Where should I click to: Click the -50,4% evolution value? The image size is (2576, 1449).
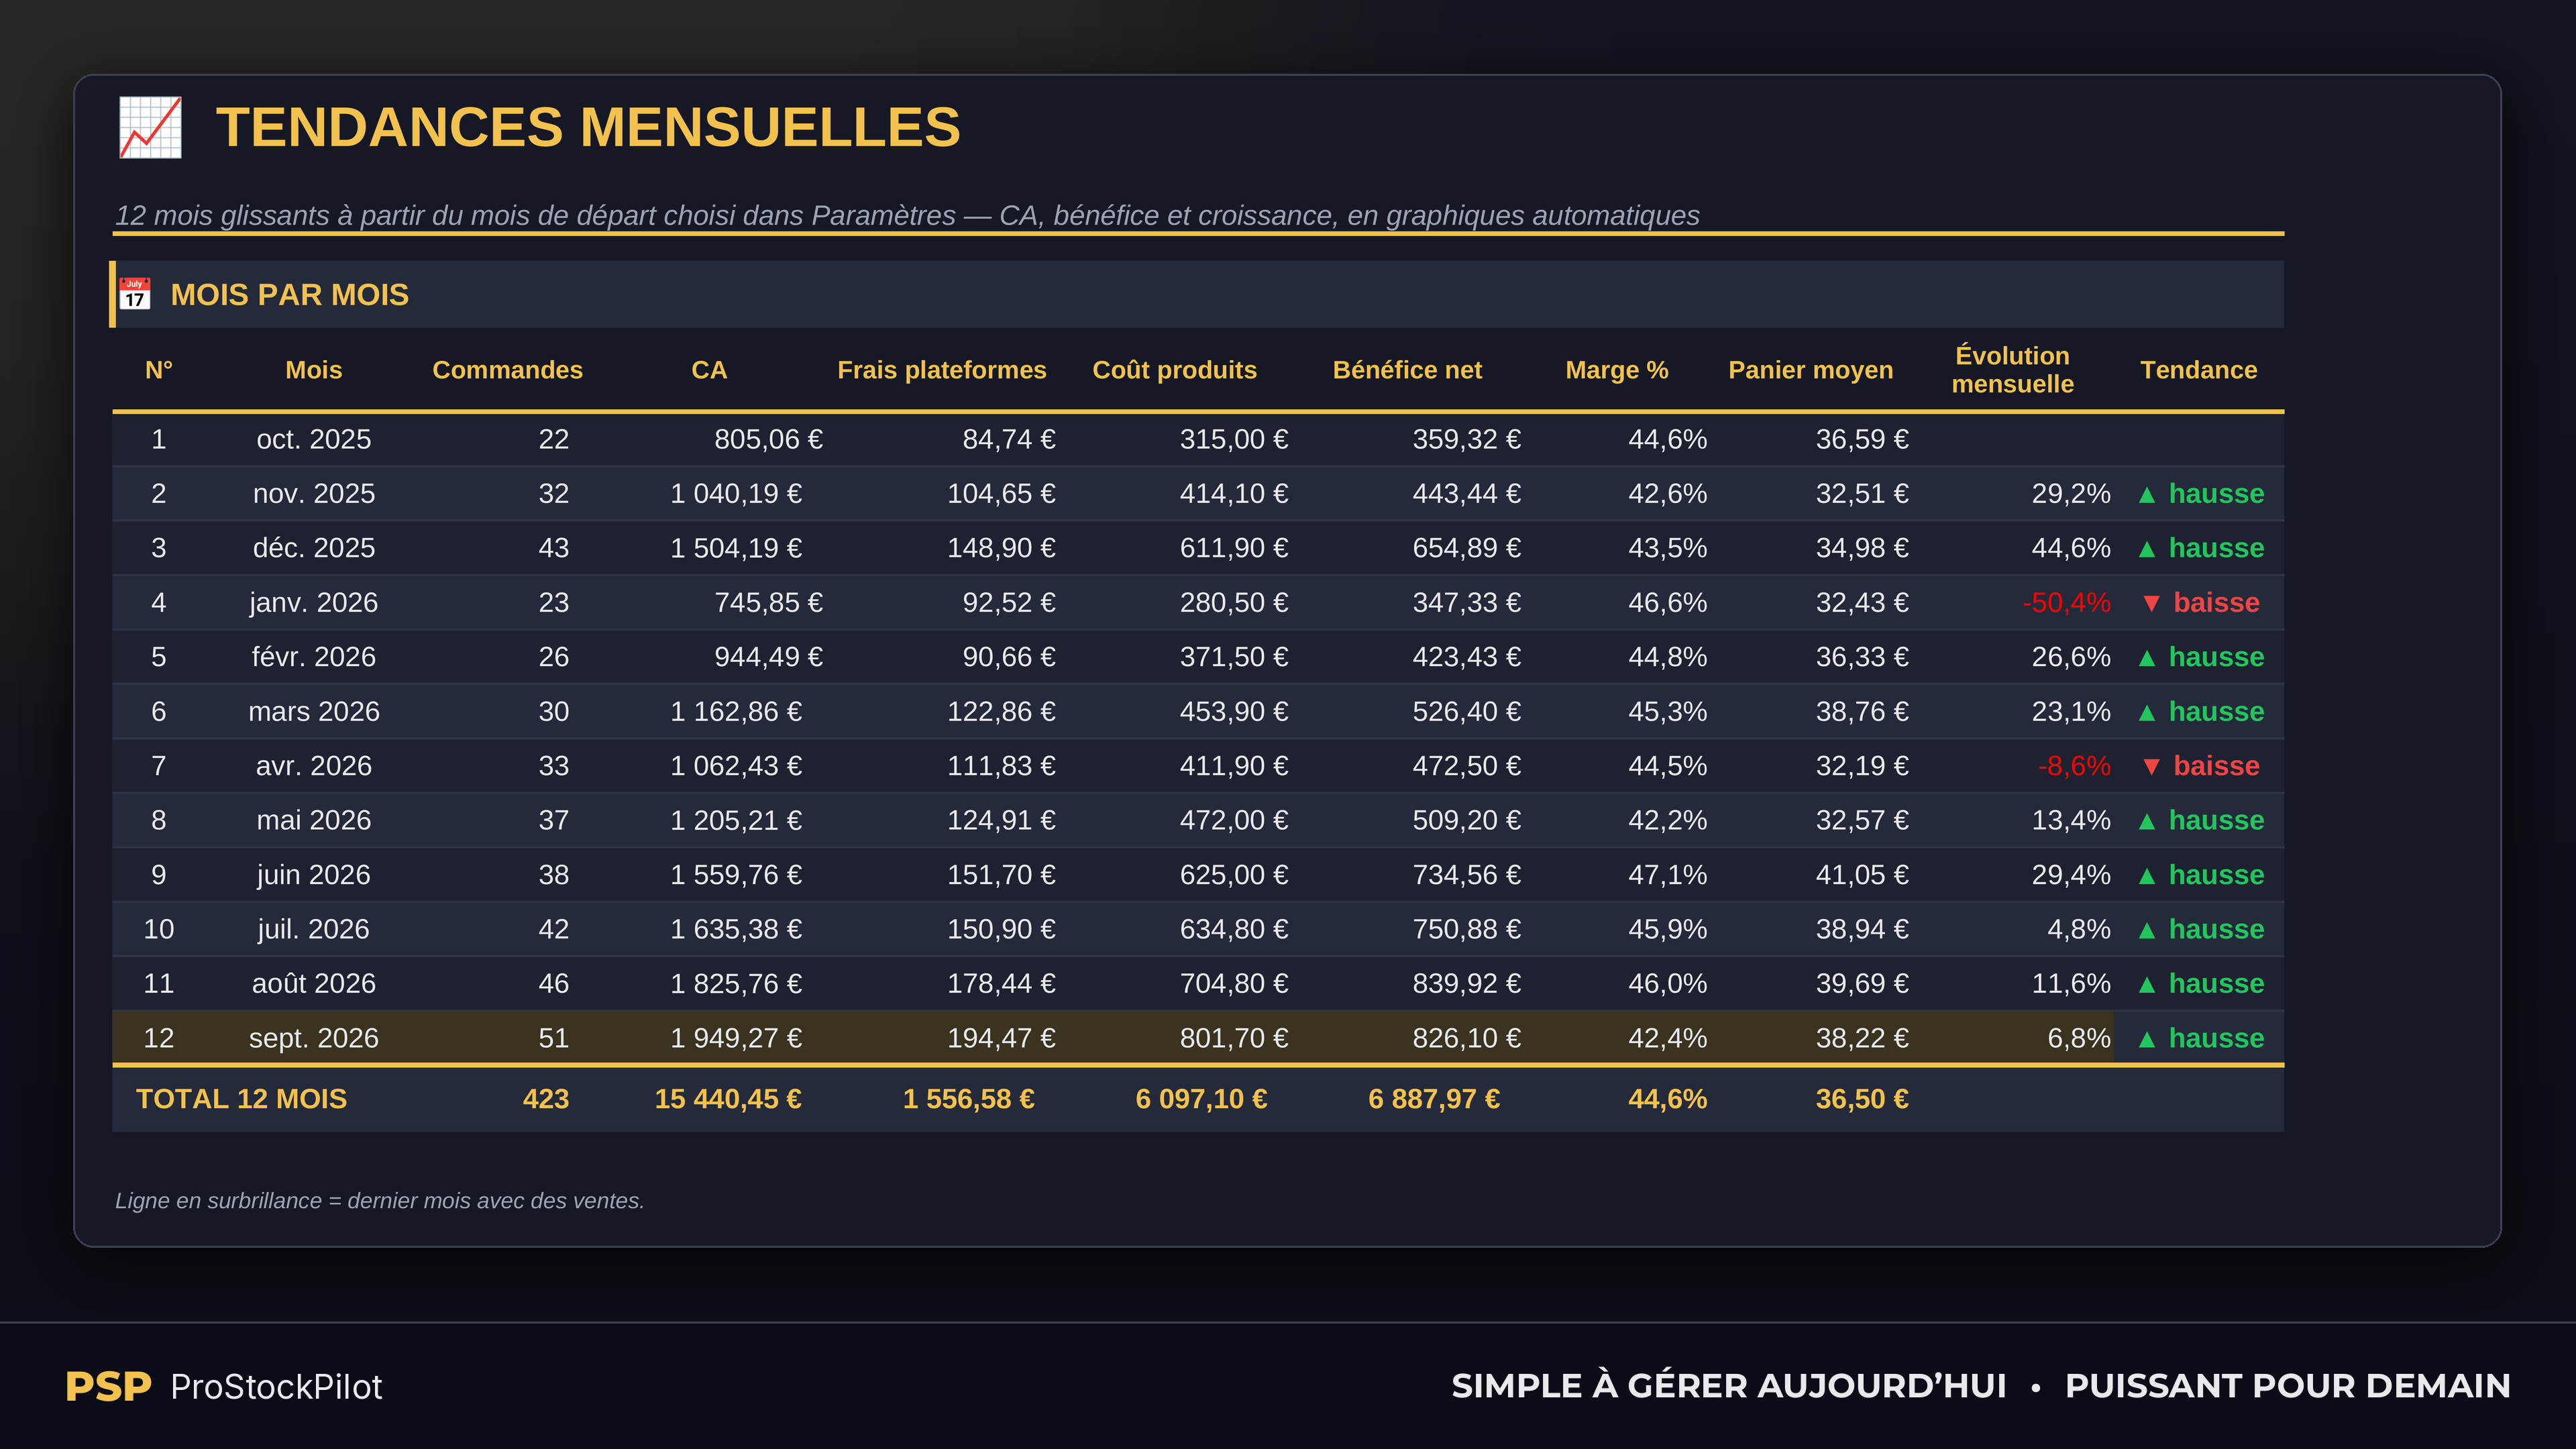point(2065,602)
